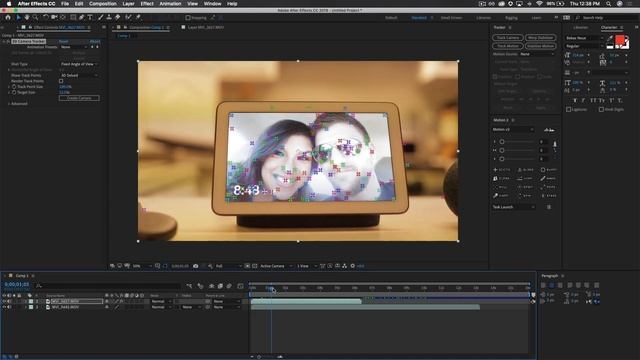The image size is (640, 360).
Task: Click the top slider in Motion 2 panel
Action: [516, 142]
